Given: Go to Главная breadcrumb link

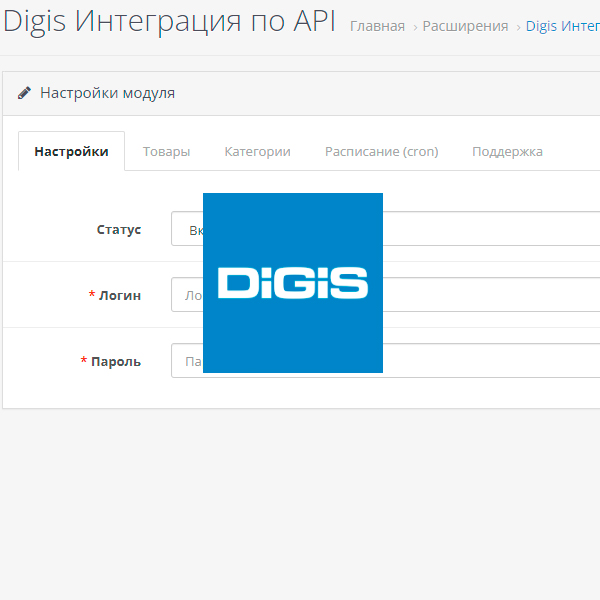Looking at the screenshot, I should click(x=377, y=26).
